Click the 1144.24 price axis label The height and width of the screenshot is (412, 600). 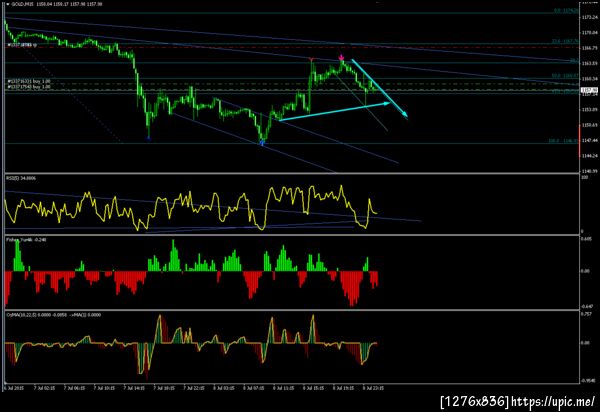tap(589, 156)
